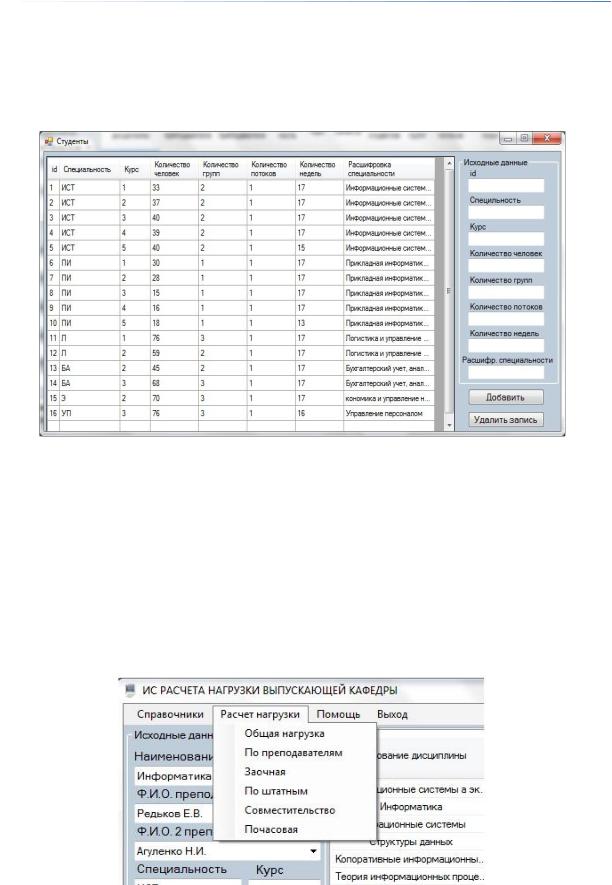Click the кономика и управление cell
Image resolution: width=612 pixels, height=885 pixels.
coord(389,398)
